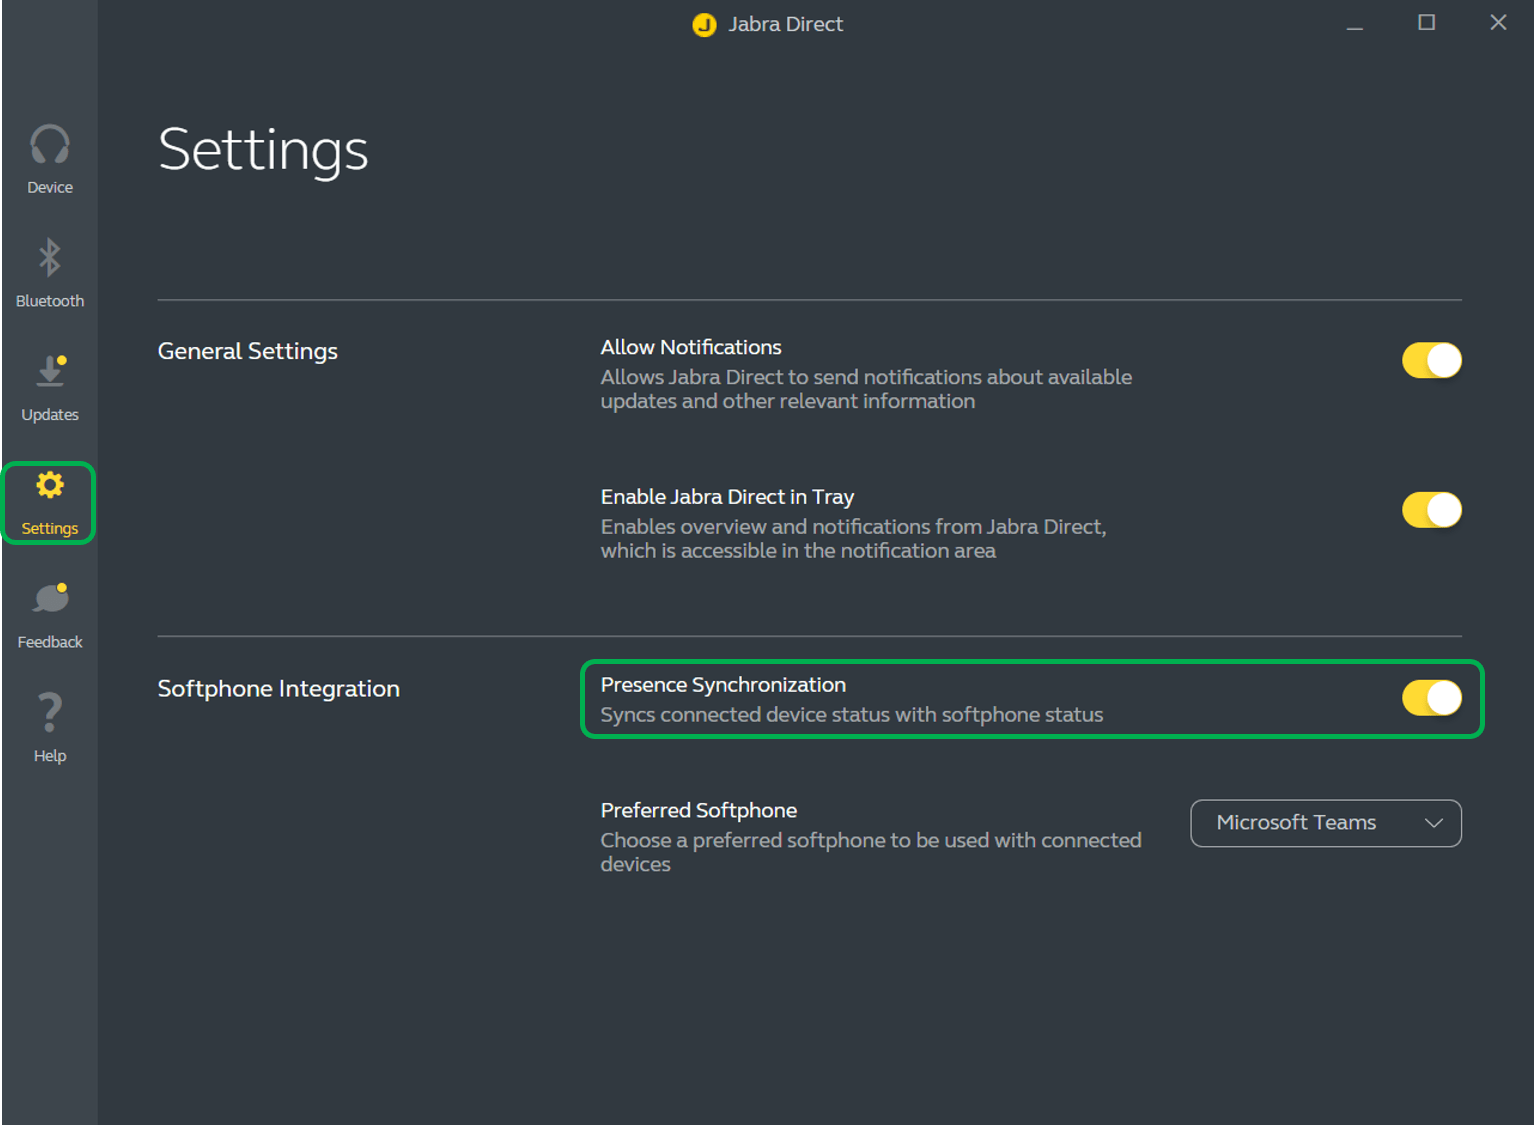Select the Settings gear icon
The image size is (1534, 1125).
[49, 486]
